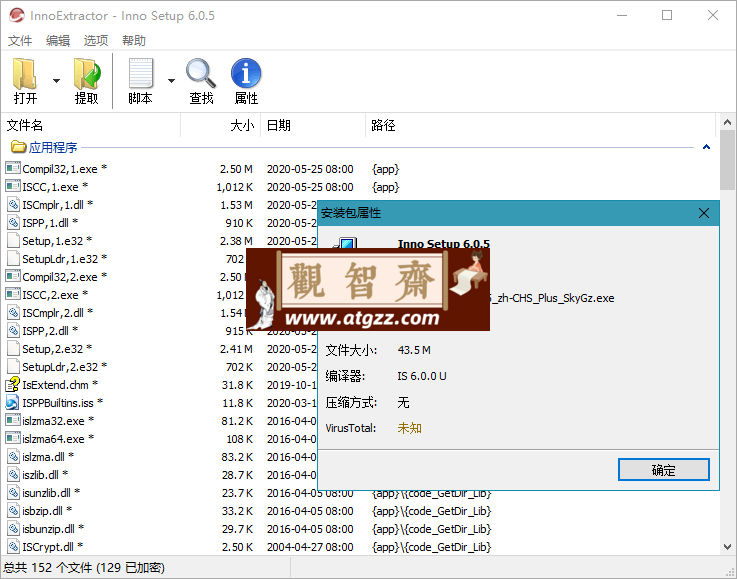Screen dimensions: 737x579
Task: Click the ISCmplr,1.dll file icon
Action: pyautogui.click(x=14, y=204)
